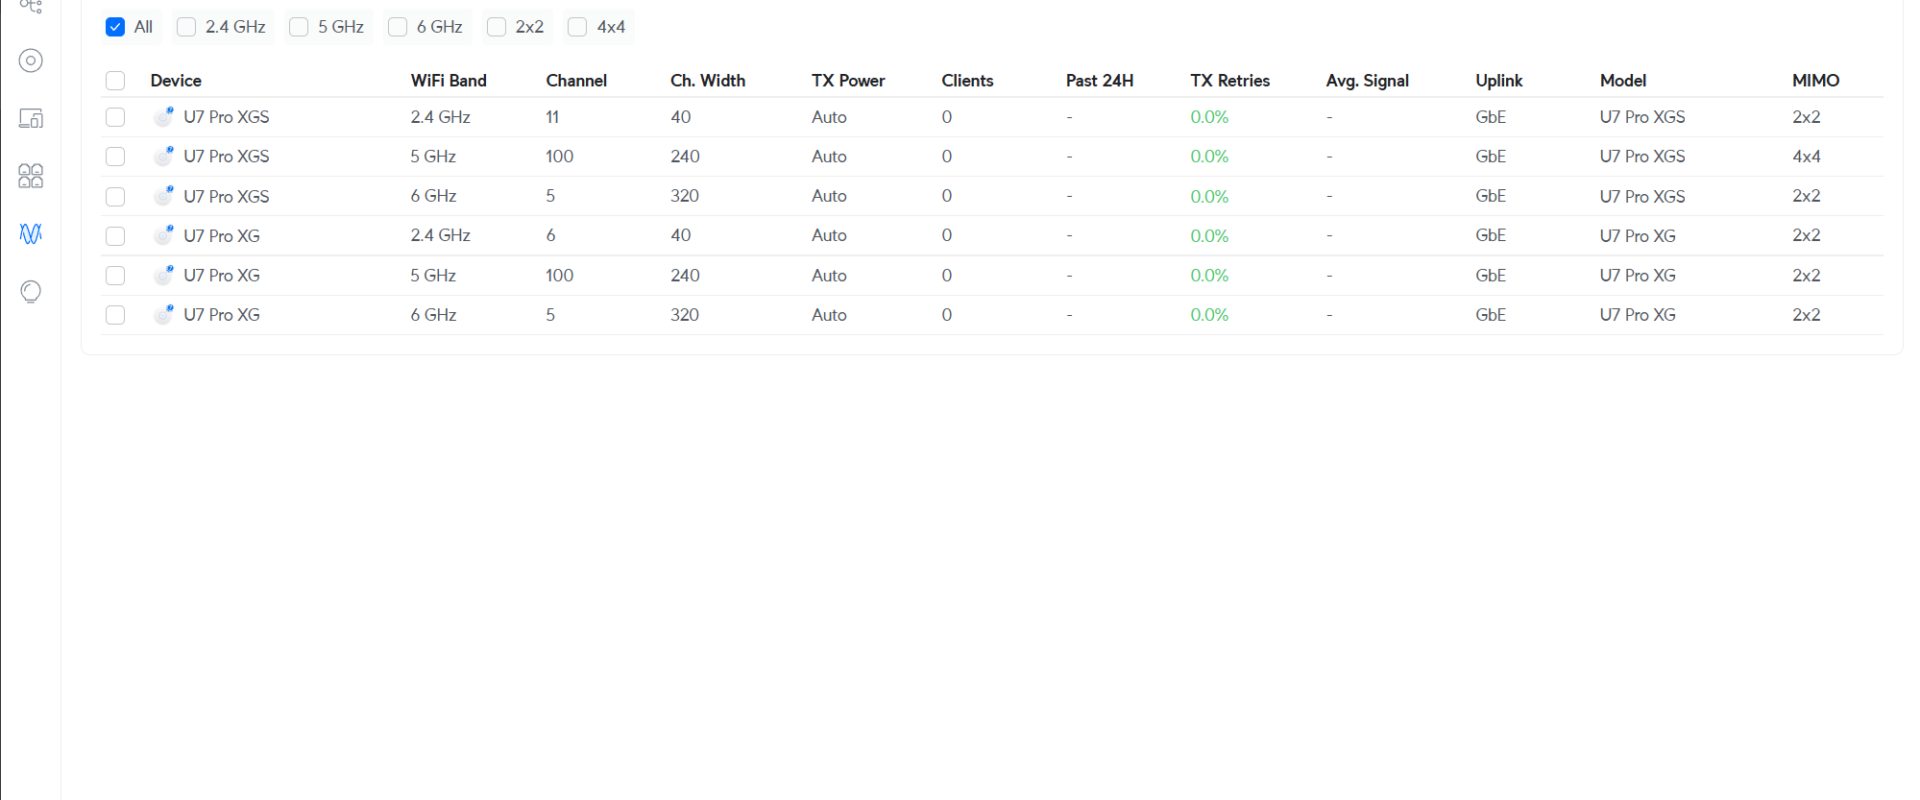Click access point icon in U7 Pro XG 6 GHz row
The height and width of the screenshot is (800, 1920).
163,315
